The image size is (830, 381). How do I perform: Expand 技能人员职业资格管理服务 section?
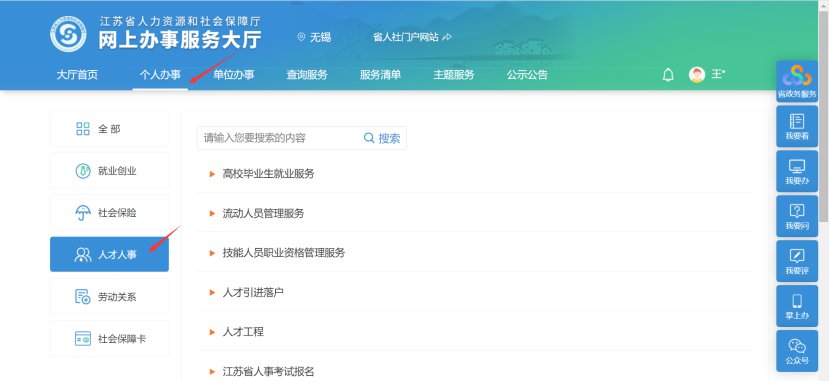tap(474, 252)
